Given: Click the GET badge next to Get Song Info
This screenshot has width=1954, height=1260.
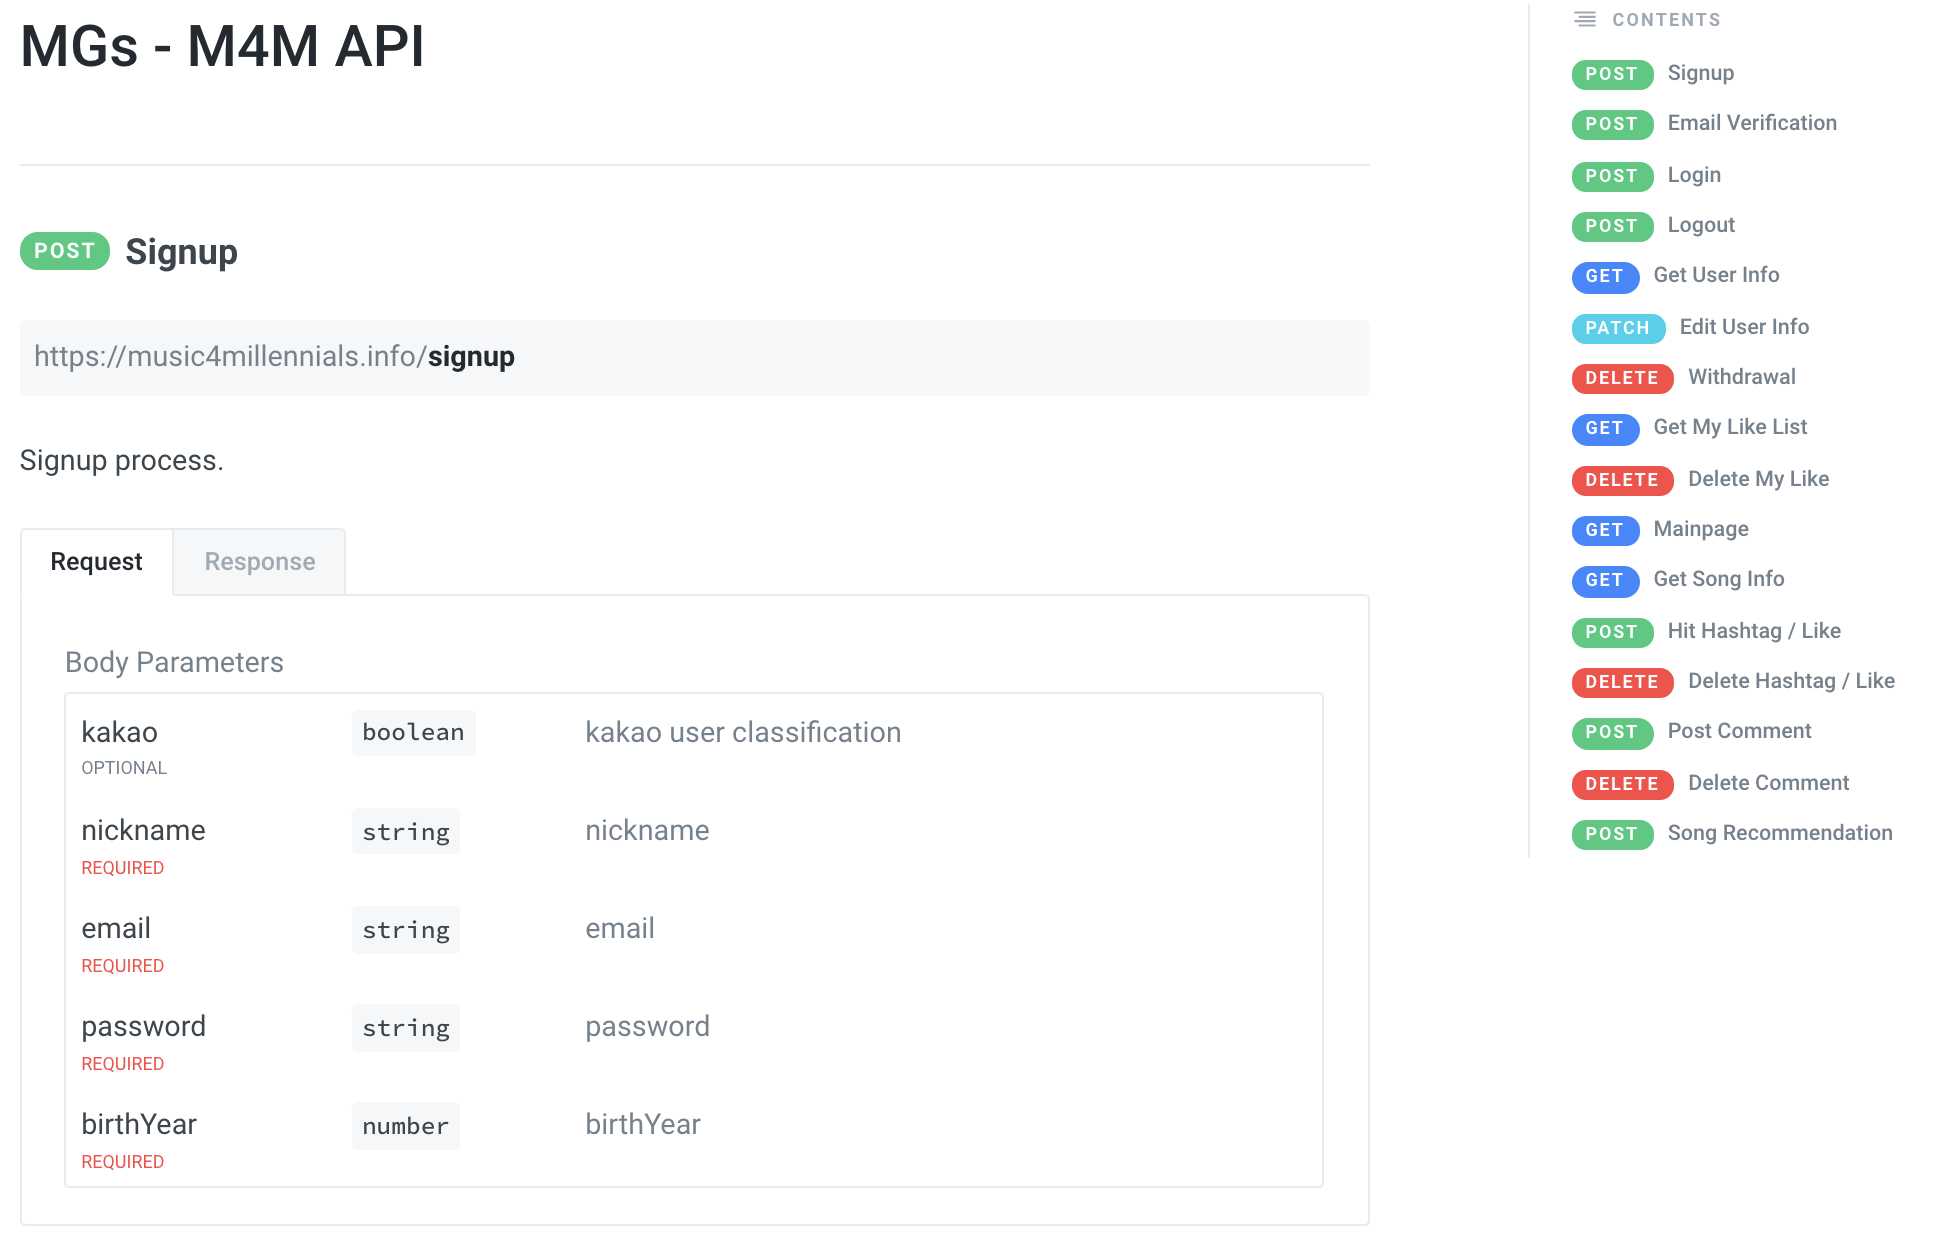Looking at the screenshot, I should coord(1604,581).
